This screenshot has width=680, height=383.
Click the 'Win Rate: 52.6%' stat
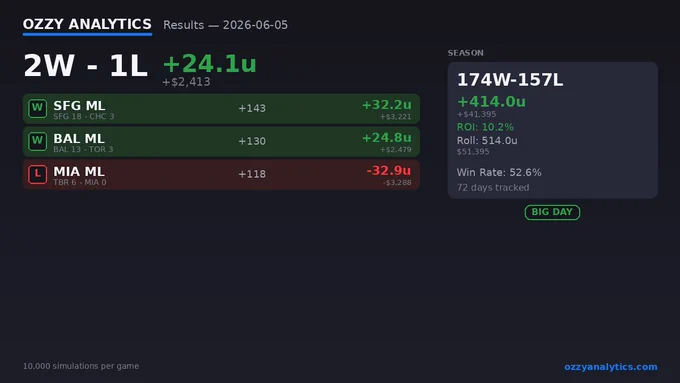(499, 173)
